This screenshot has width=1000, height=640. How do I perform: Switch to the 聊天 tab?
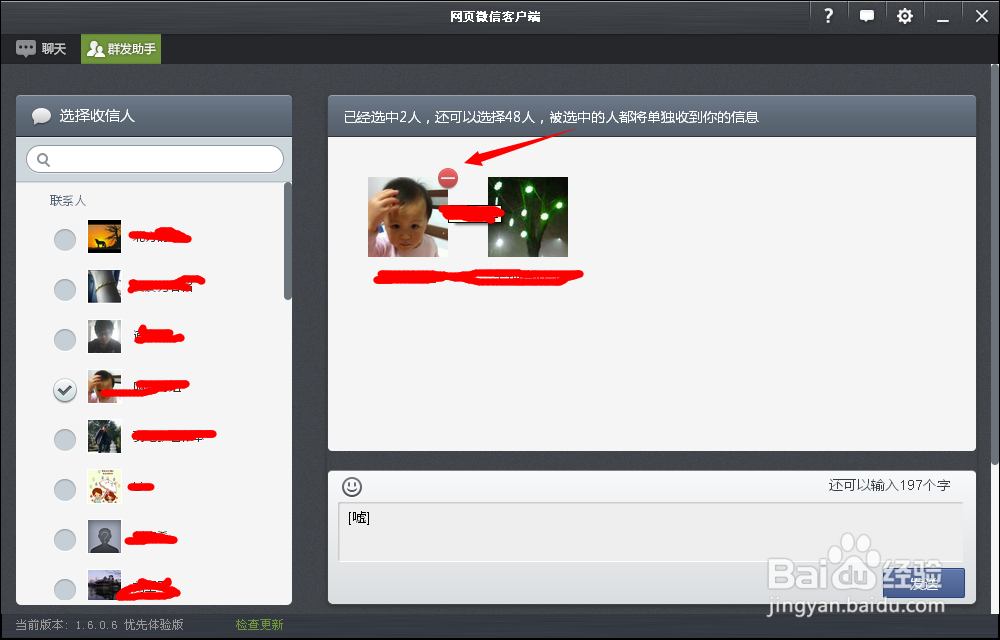pos(40,47)
